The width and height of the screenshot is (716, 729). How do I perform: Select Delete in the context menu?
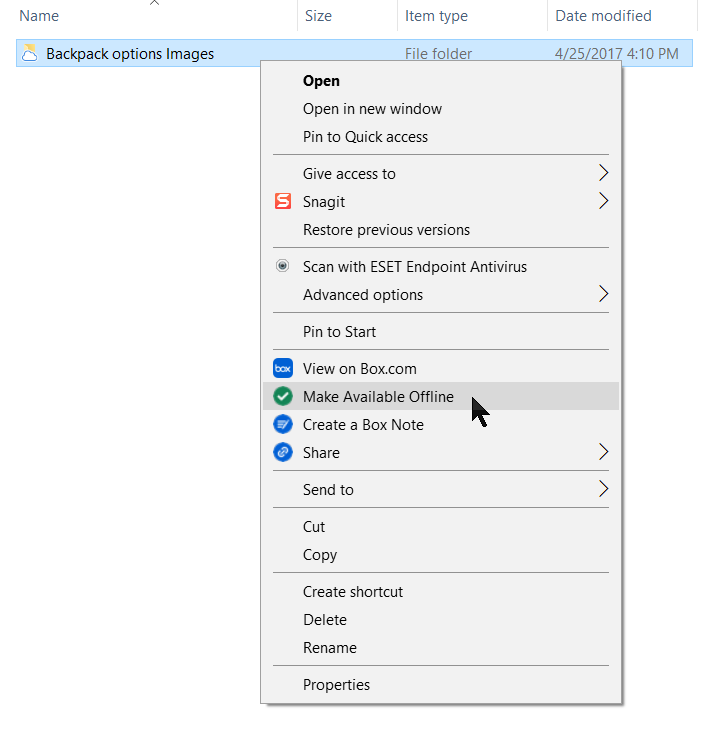[x=324, y=620]
